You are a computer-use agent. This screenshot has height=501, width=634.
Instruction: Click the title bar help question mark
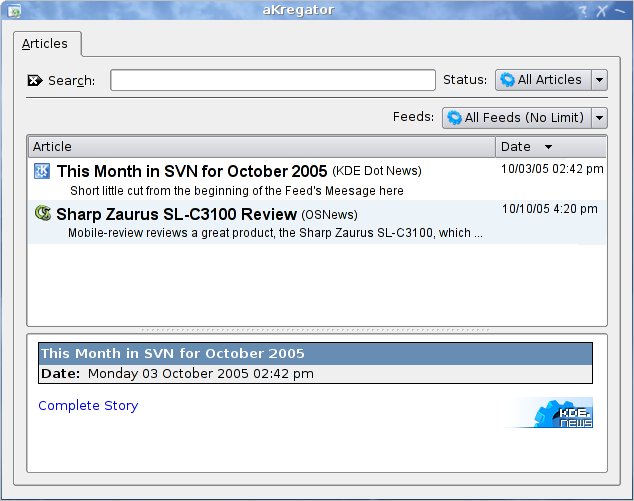(x=583, y=11)
